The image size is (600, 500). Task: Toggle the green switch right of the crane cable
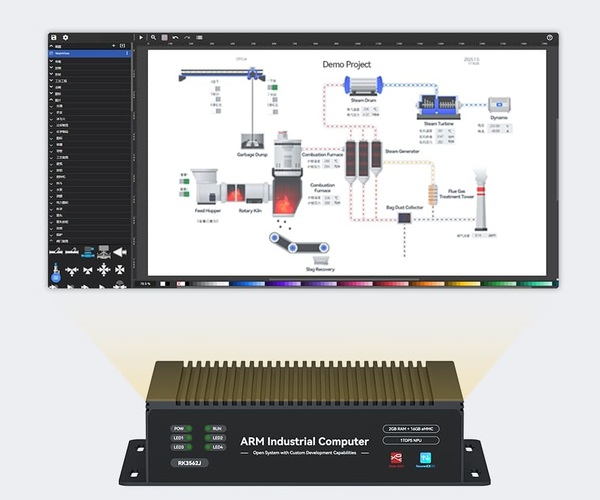pyautogui.click(x=272, y=88)
